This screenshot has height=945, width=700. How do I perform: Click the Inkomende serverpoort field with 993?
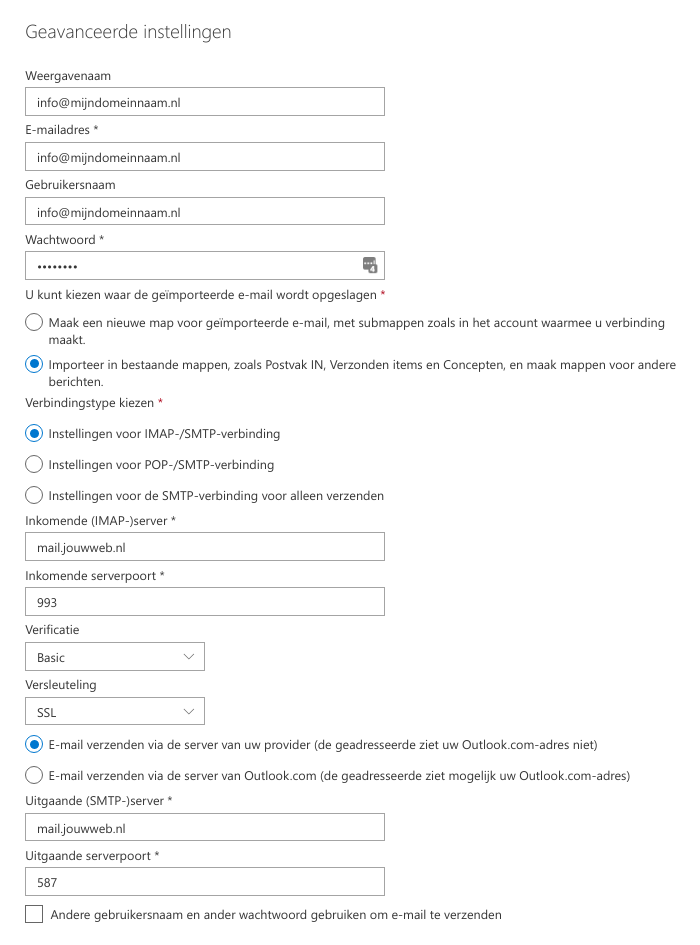pos(204,602)
